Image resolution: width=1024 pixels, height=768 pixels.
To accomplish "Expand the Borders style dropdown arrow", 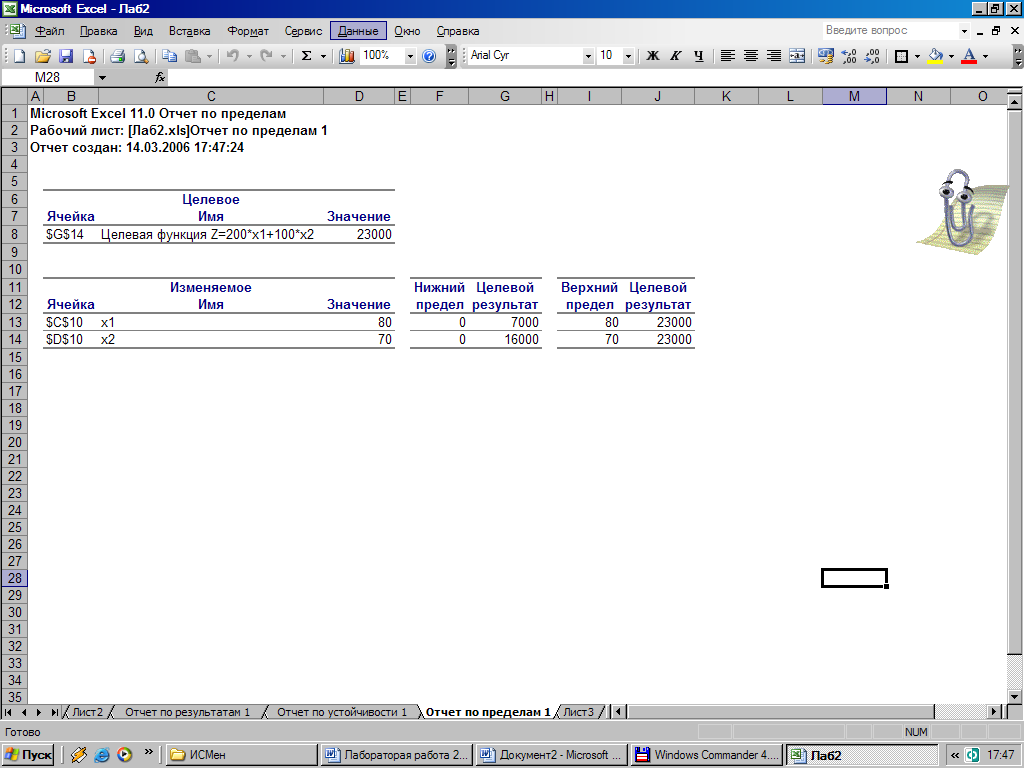I will pyautogui.click(x=918, y=56).
